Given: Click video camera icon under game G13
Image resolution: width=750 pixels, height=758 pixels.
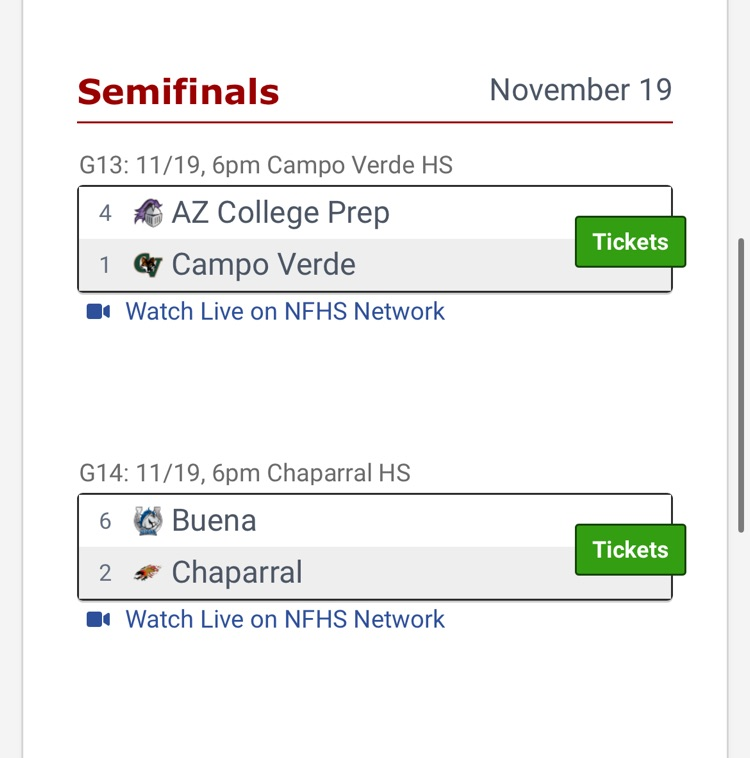Looking at the screenshot, I should click(x=98, y=312).
